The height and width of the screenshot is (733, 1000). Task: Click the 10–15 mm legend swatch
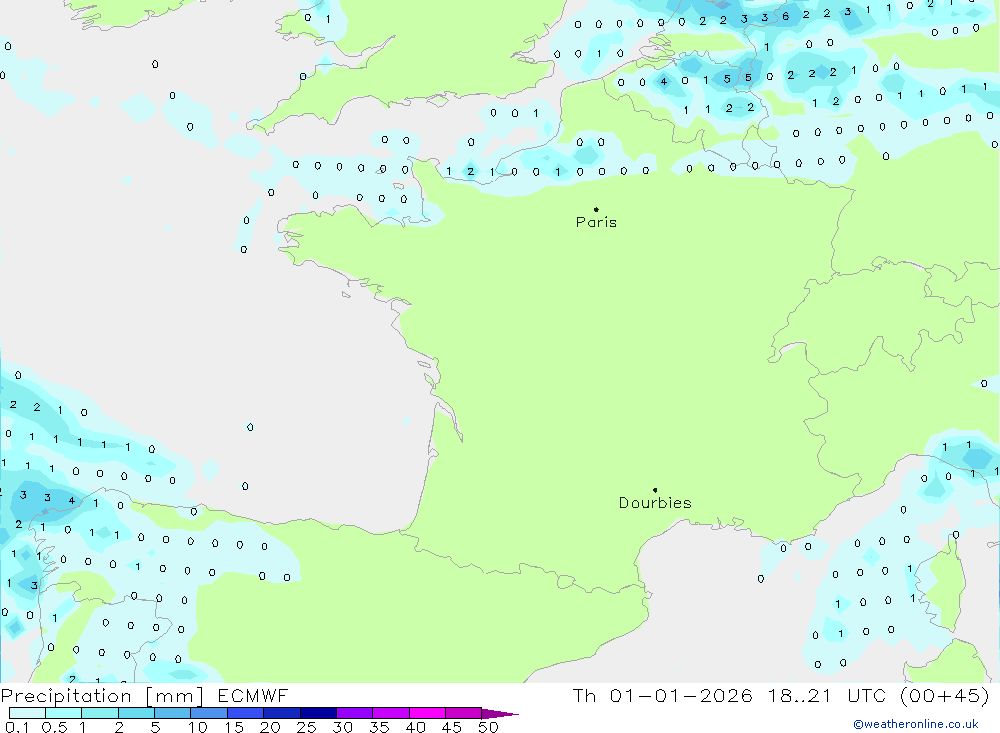[x=209, y=713]
